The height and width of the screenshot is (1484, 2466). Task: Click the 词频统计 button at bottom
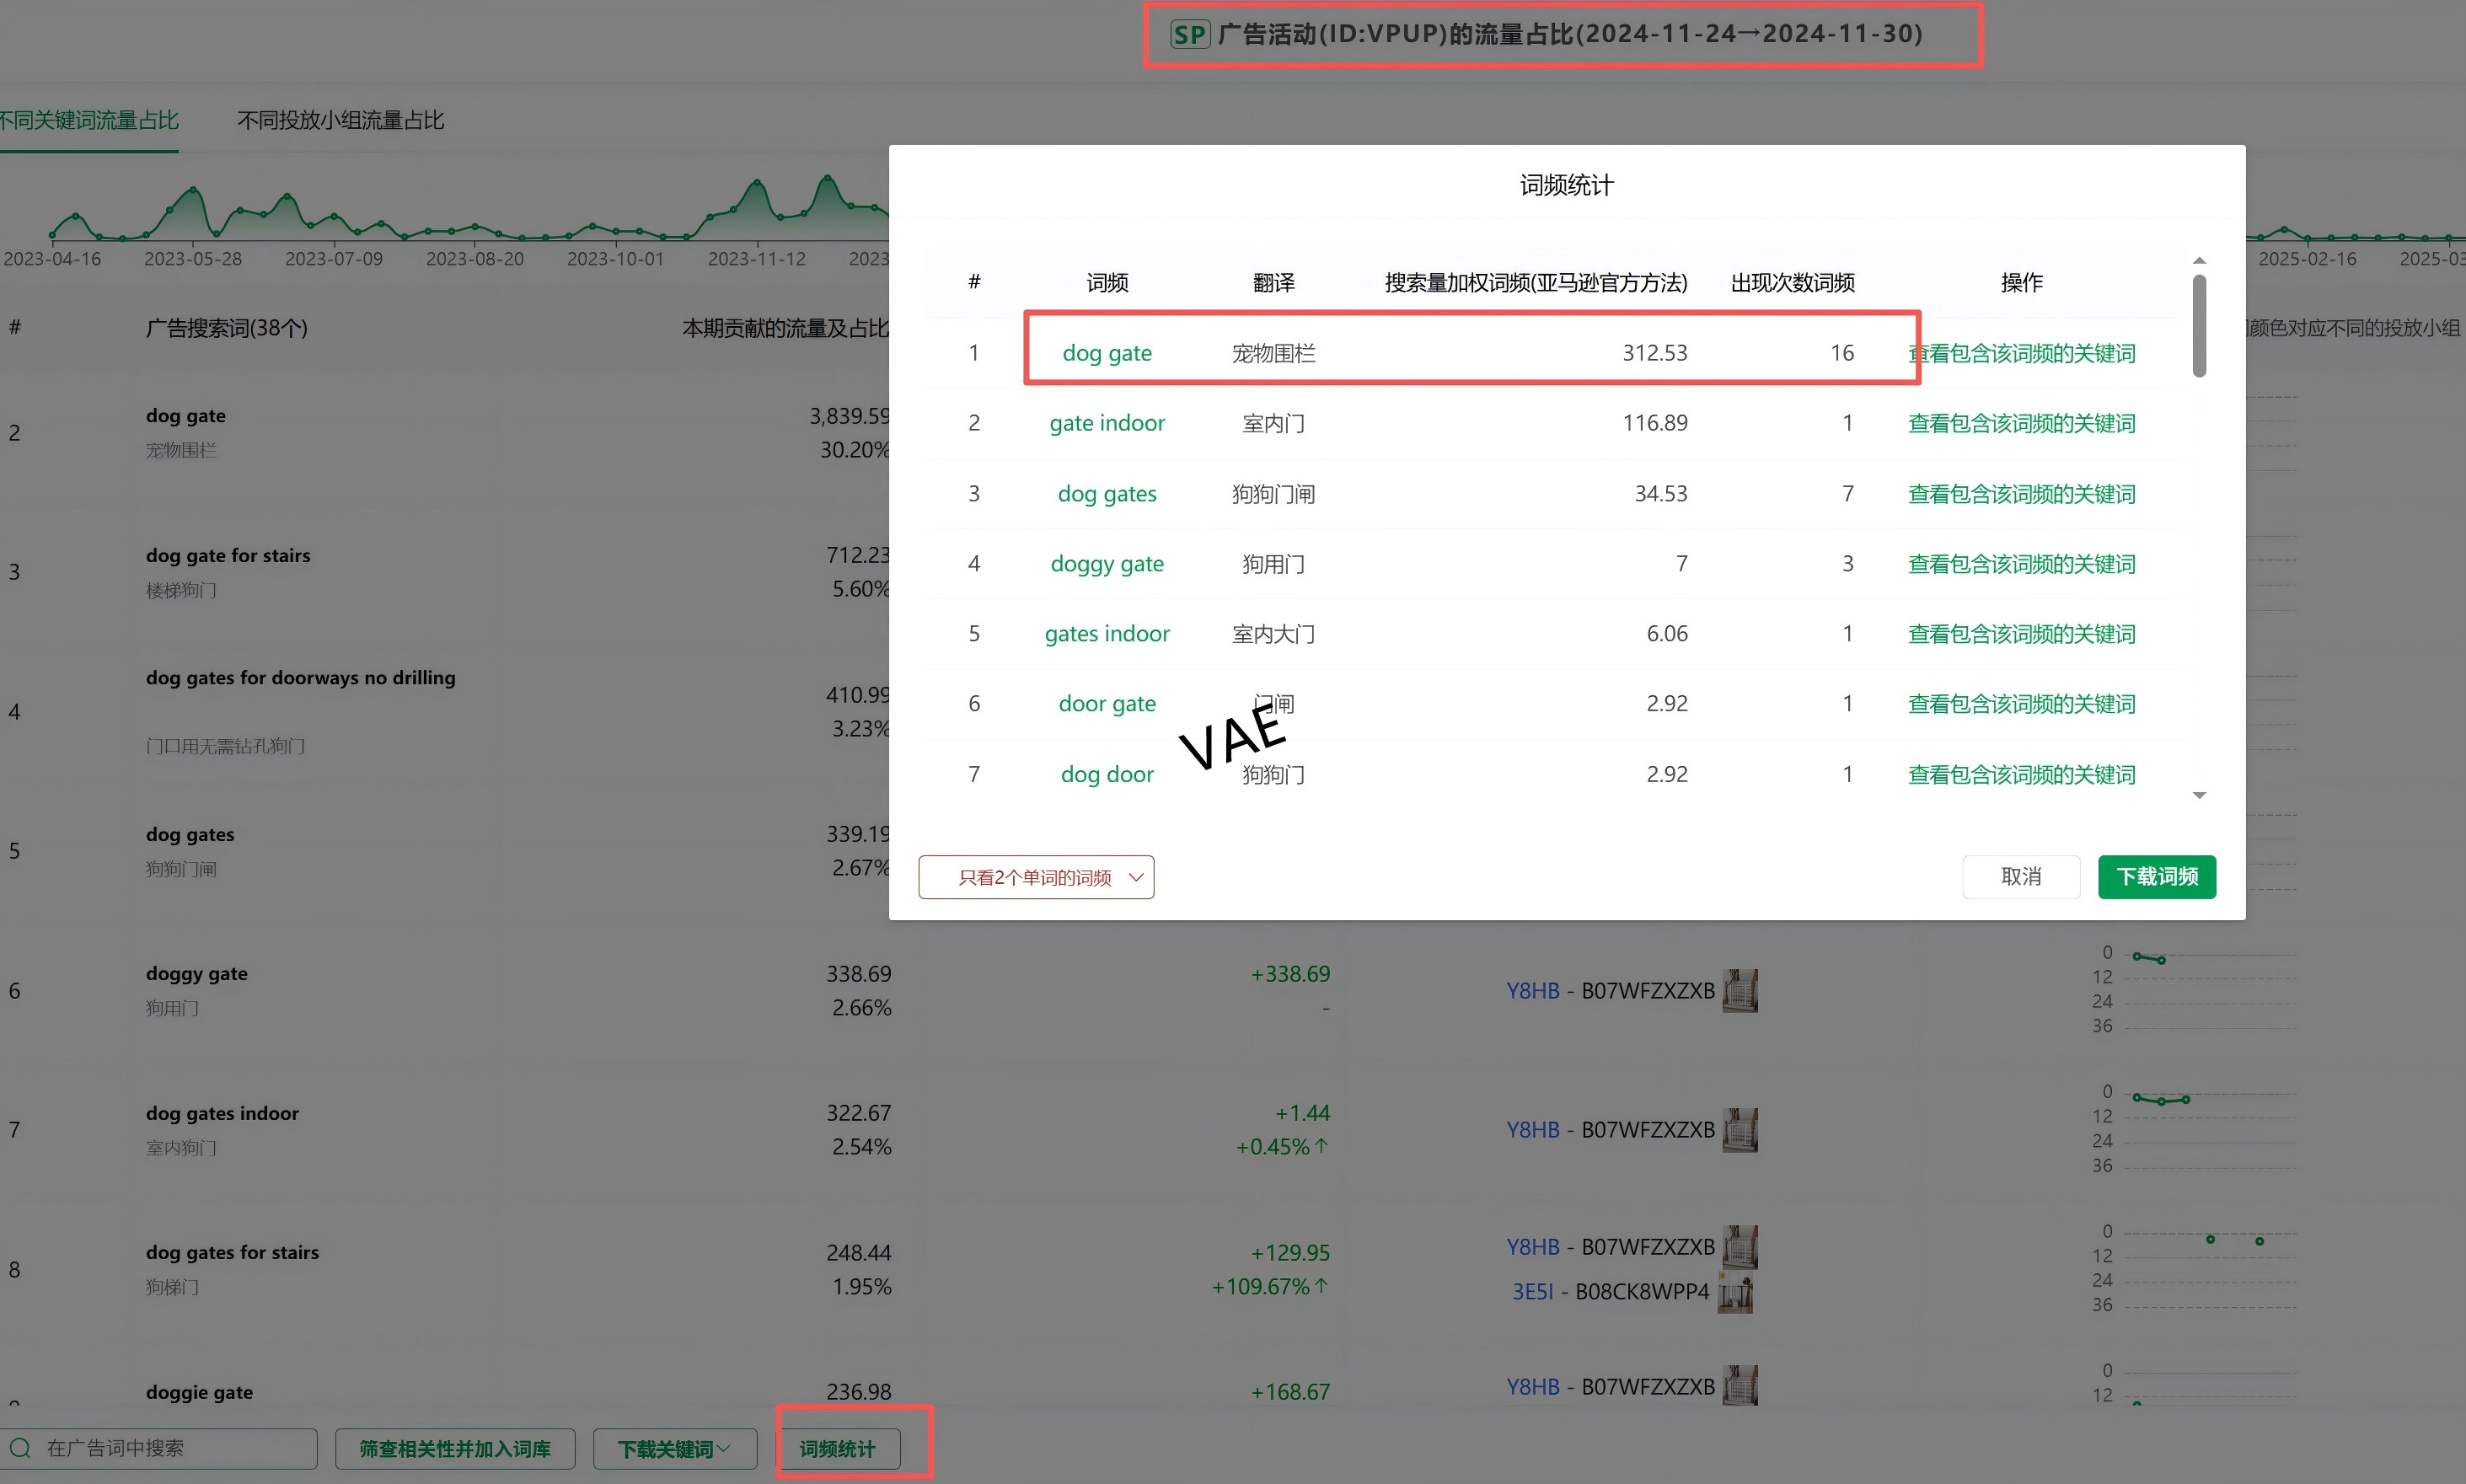click(x=838, y=1449)
